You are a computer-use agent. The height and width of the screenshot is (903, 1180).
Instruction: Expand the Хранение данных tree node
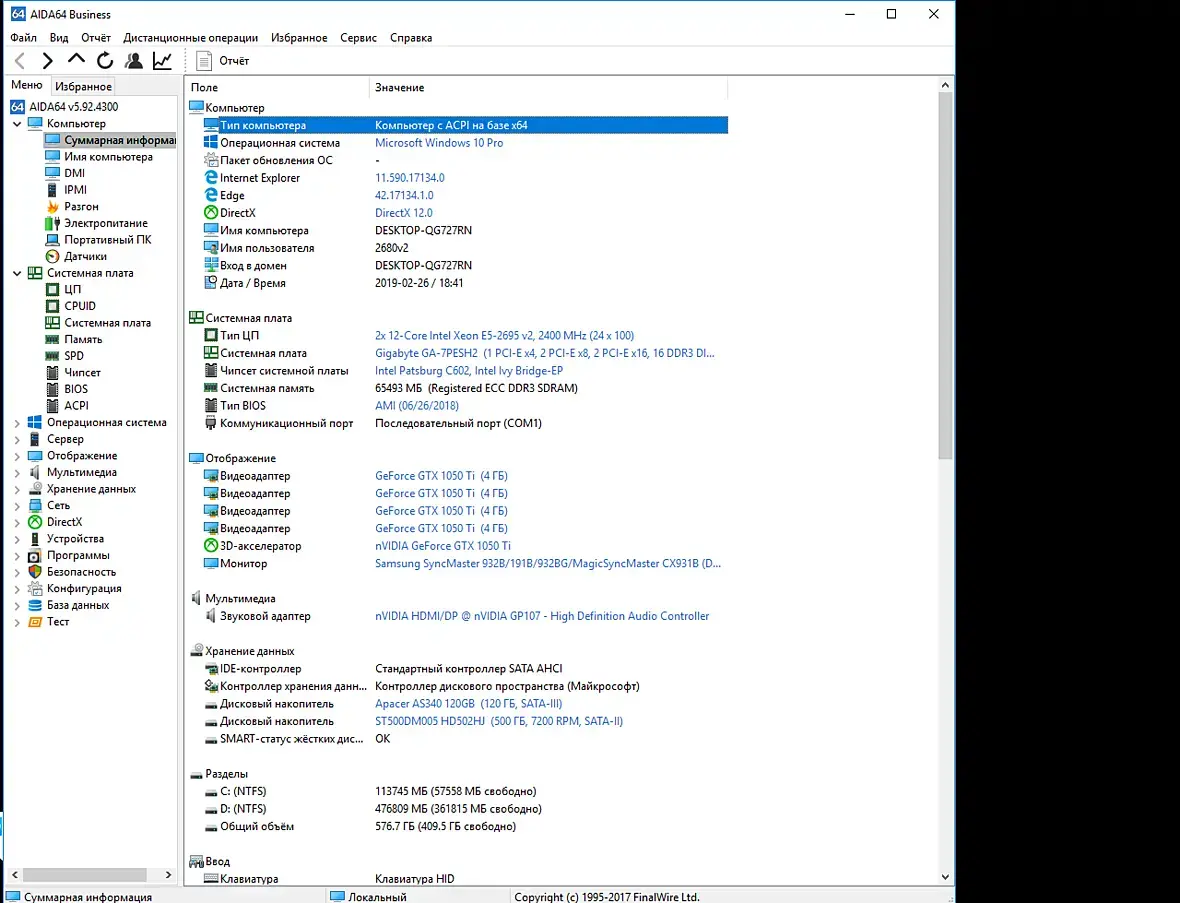[17, 489]
